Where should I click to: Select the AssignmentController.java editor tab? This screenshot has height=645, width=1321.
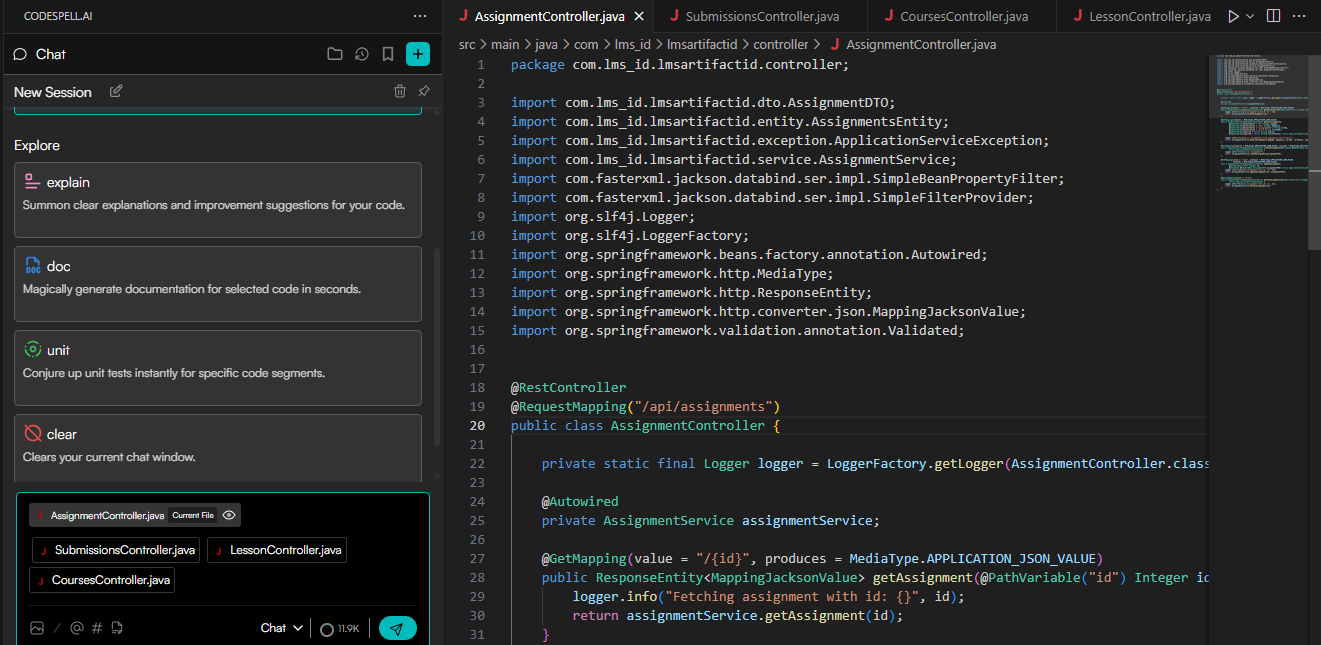pyautogui.click(x=549, y=16)
